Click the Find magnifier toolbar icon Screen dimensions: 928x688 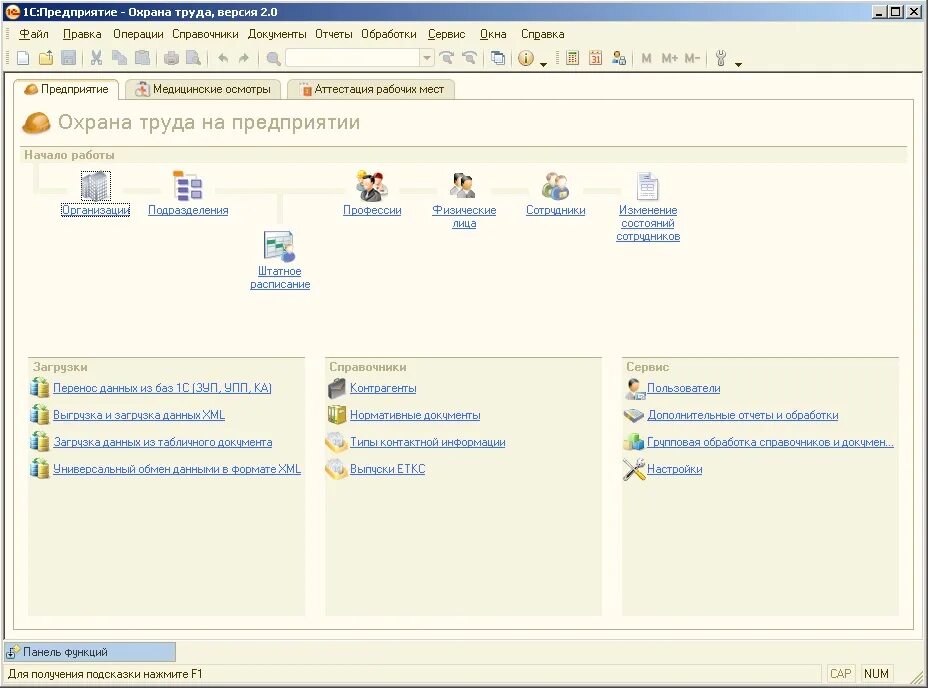[273, 58]
